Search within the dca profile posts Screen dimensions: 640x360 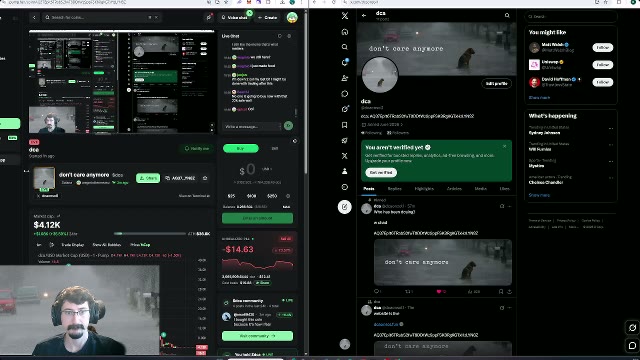[x=507, y=16]
